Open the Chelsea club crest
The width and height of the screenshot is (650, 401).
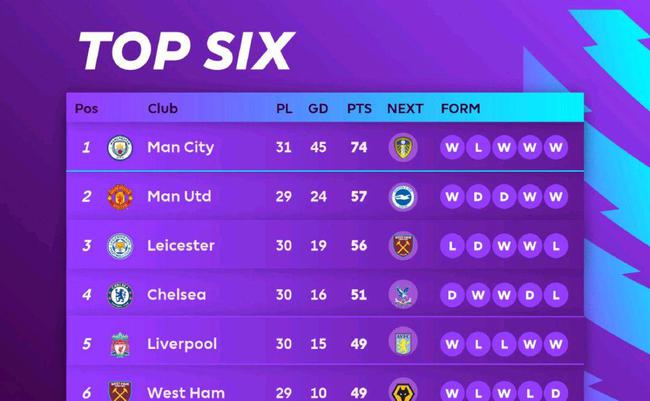coord(120,295)
